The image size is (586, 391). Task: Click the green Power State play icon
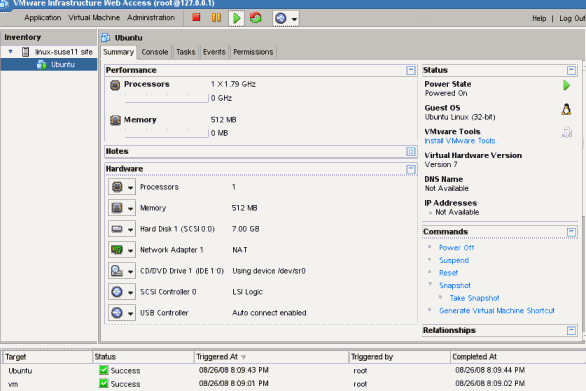tap(566, 85)
